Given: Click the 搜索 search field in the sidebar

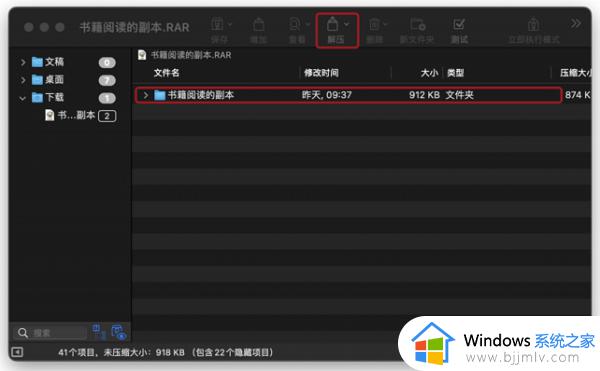Looking at the screenshot, I should (x=50, y=333).
